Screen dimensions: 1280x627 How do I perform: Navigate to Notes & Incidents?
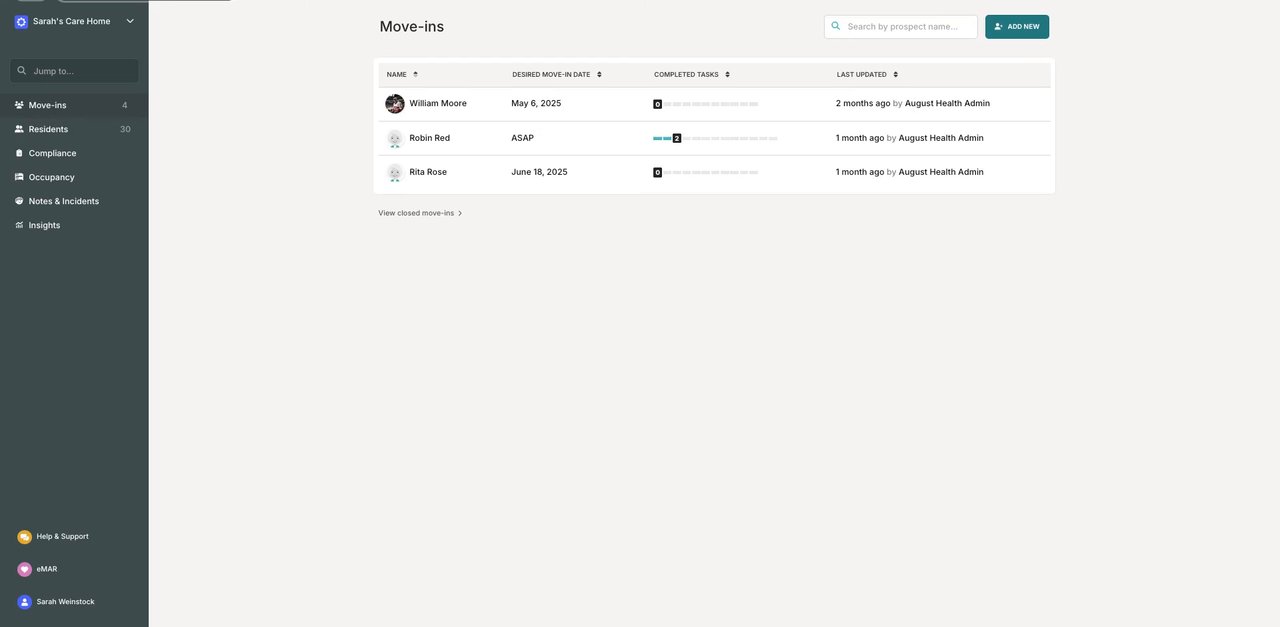click(63, 201)
